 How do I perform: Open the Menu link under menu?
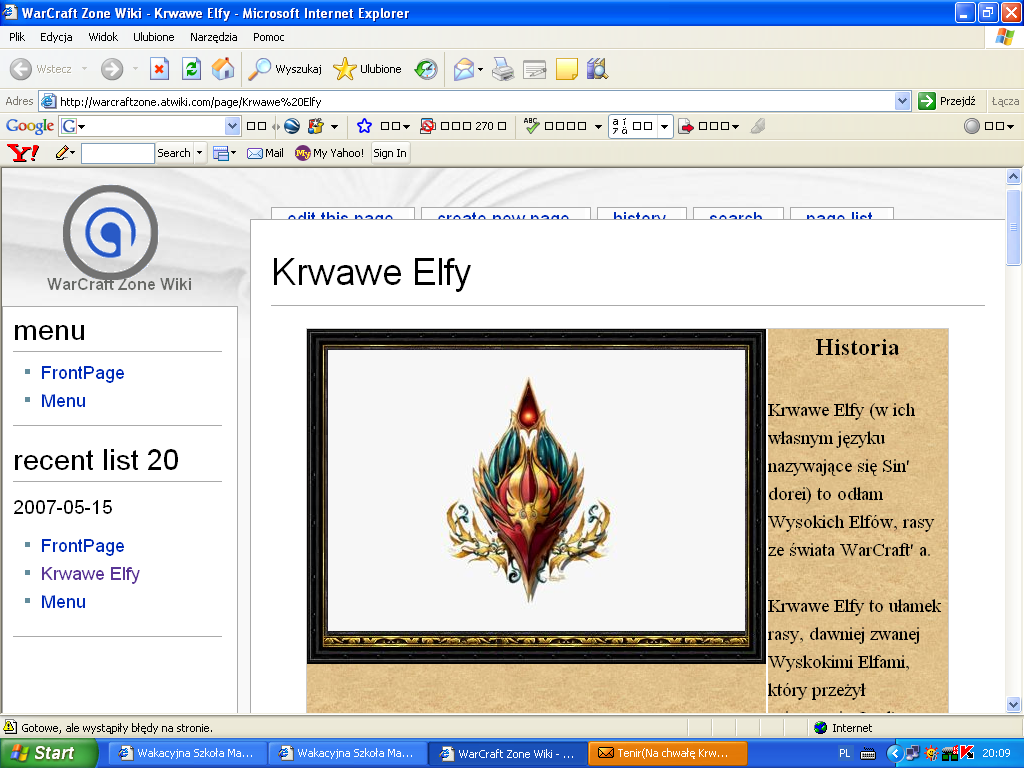tap(63, 401)
